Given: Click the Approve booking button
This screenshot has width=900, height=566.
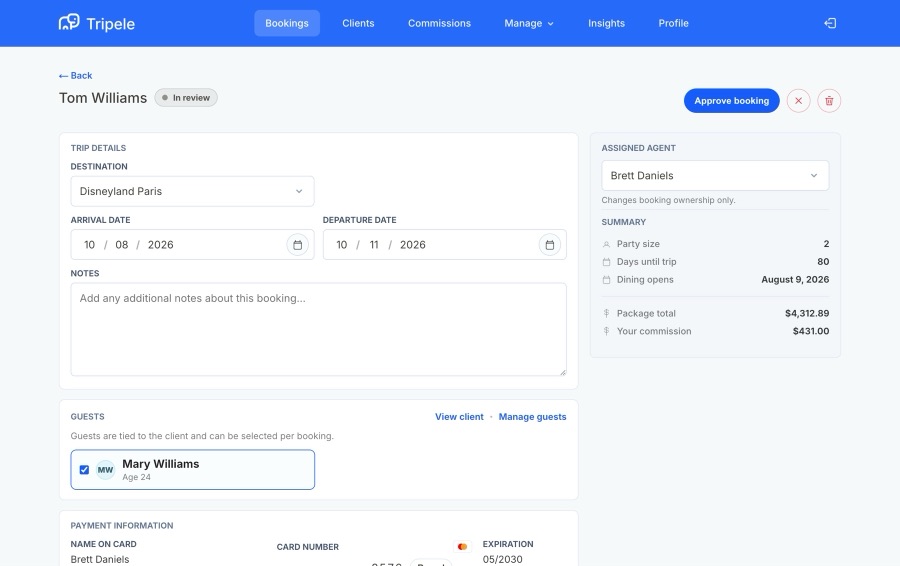Looking at the screenshot, I should click(x=731, y=100).
